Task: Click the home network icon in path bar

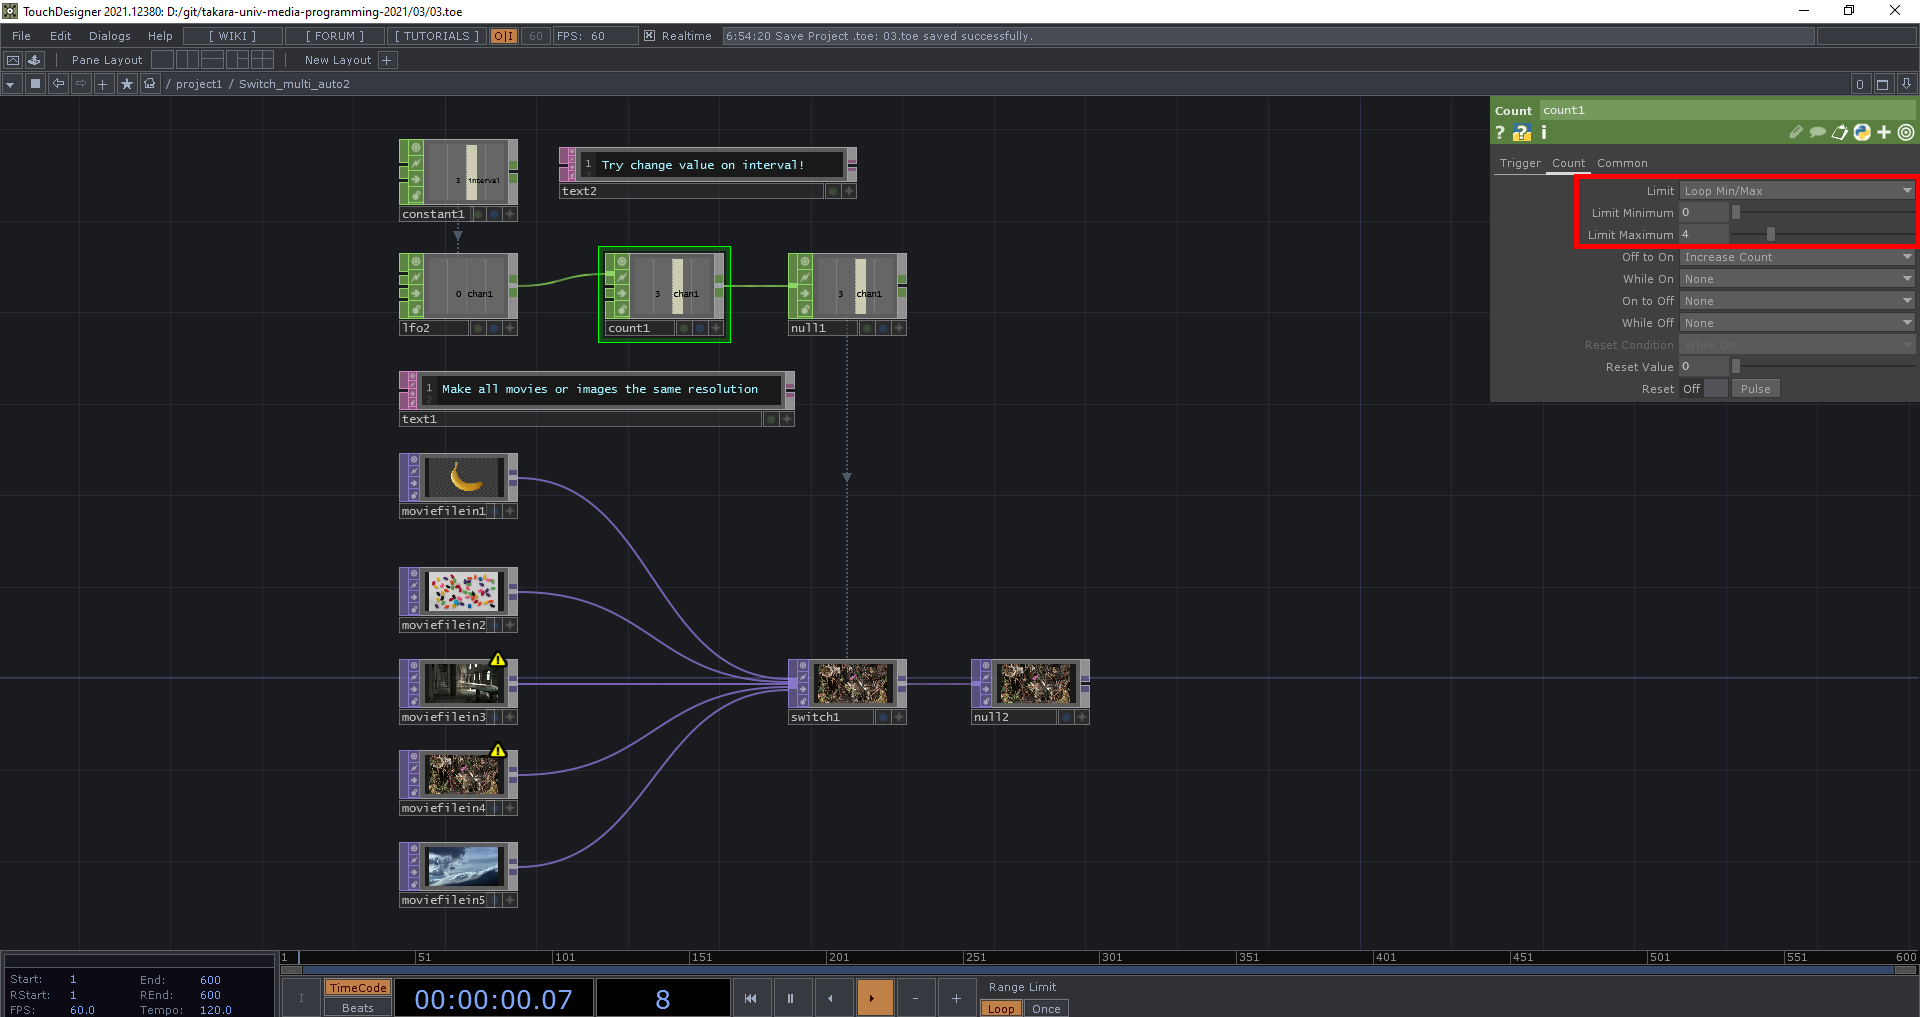Action: tap(150, 84)
